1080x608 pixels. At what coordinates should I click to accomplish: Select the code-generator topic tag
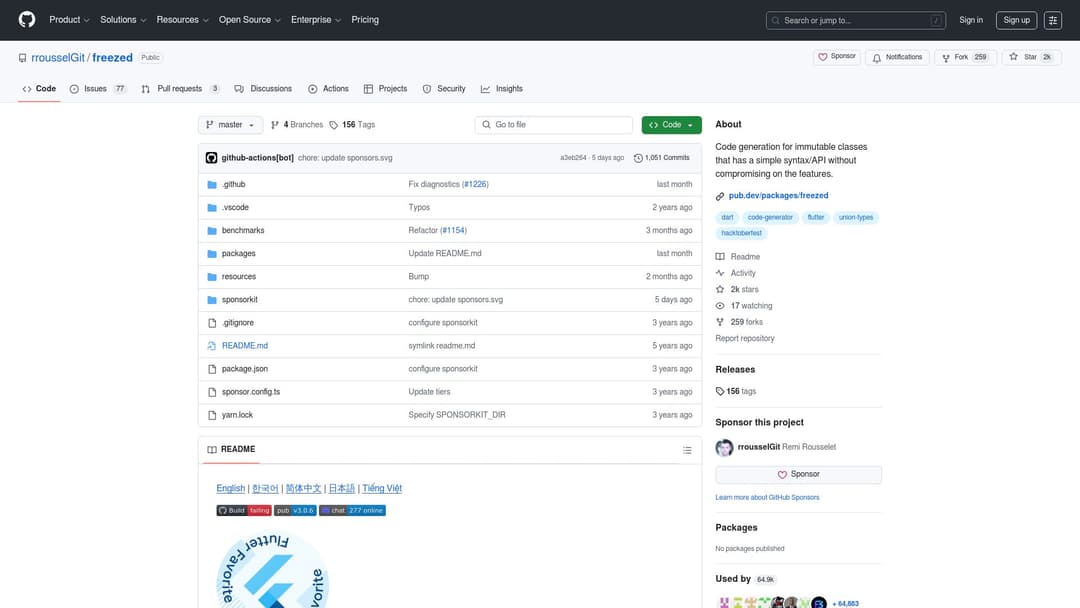[x=770, y=218]
